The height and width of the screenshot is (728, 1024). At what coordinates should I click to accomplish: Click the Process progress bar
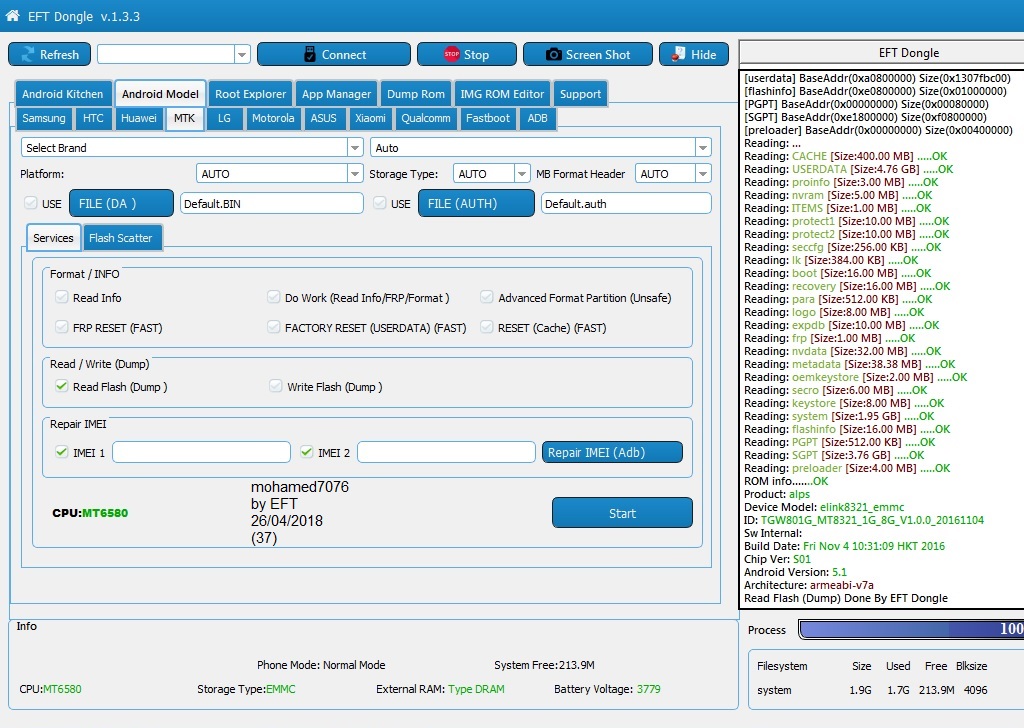(x=911, y=629)
